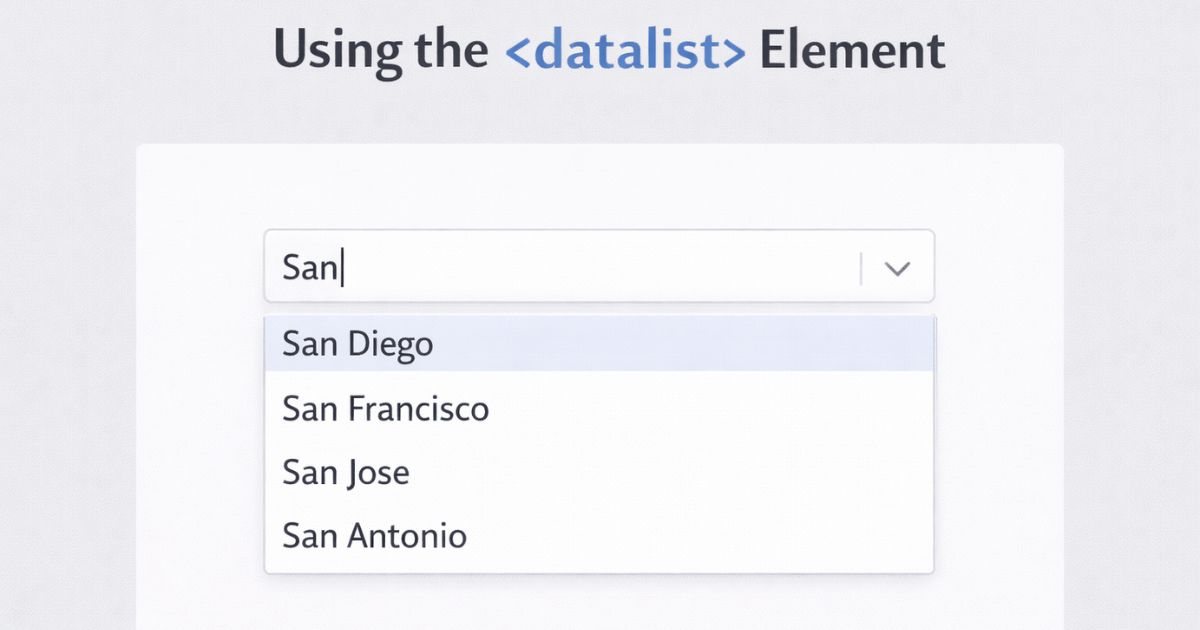Click the second suggestion starting with "San F"

coord(598,408)
